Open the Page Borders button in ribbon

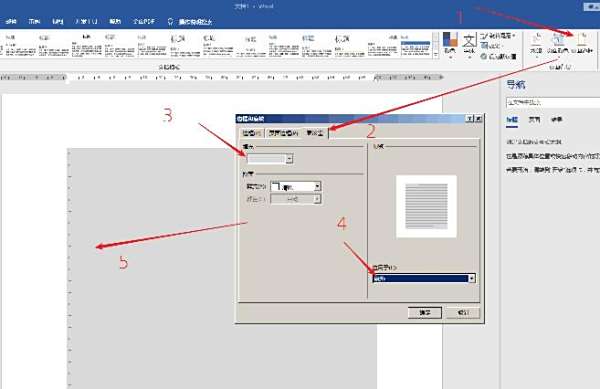582,43
